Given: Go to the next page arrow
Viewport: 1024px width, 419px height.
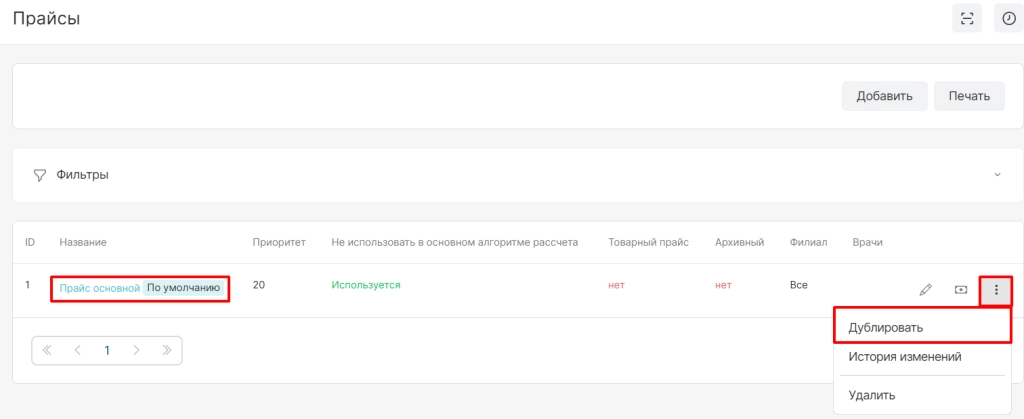Looking at the screenshot, I should [x=136, y=351].
